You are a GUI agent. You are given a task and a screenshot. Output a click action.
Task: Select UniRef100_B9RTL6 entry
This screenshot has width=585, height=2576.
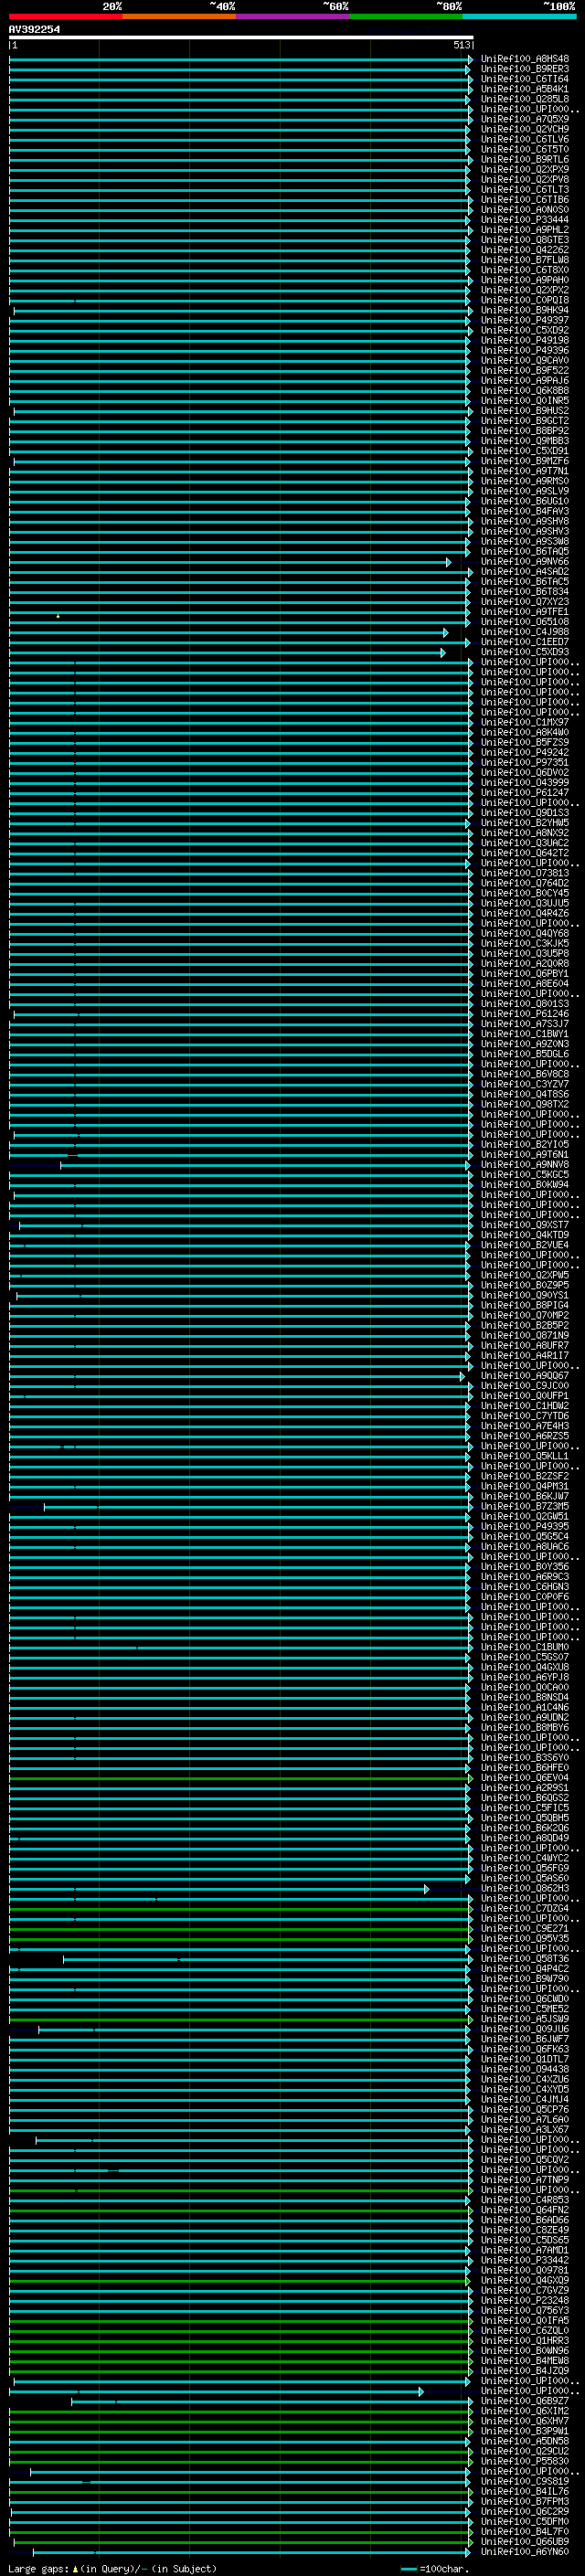pos(525,159)
